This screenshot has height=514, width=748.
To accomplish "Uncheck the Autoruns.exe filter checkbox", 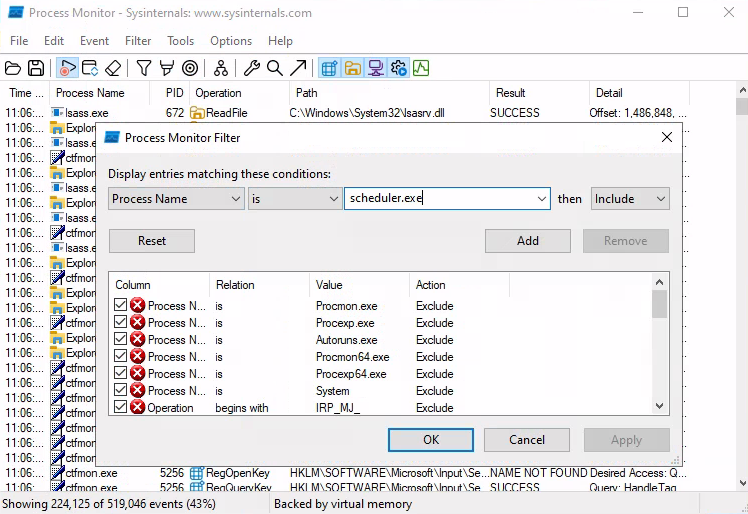I will coord(121,340).
